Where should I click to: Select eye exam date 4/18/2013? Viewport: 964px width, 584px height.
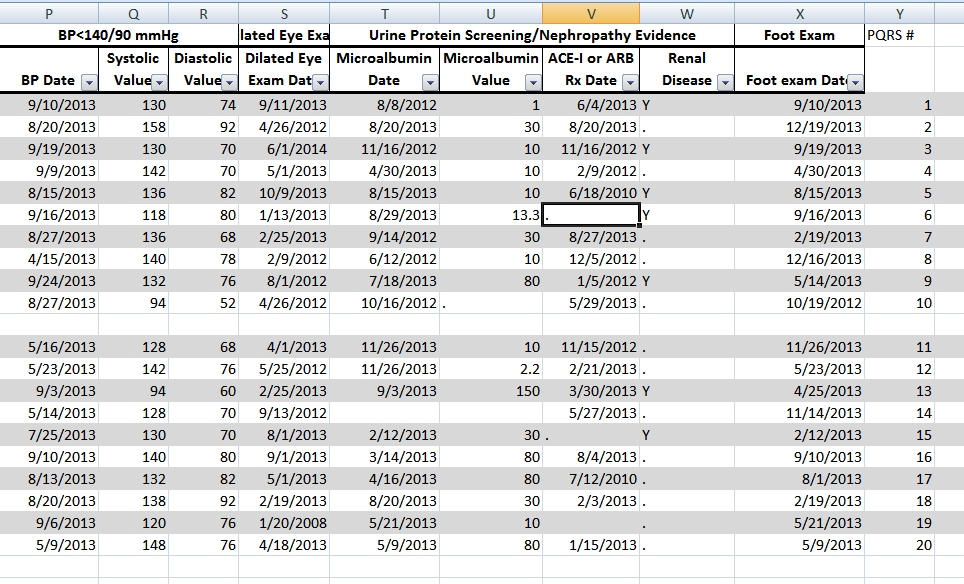click(x=284, y=545)
